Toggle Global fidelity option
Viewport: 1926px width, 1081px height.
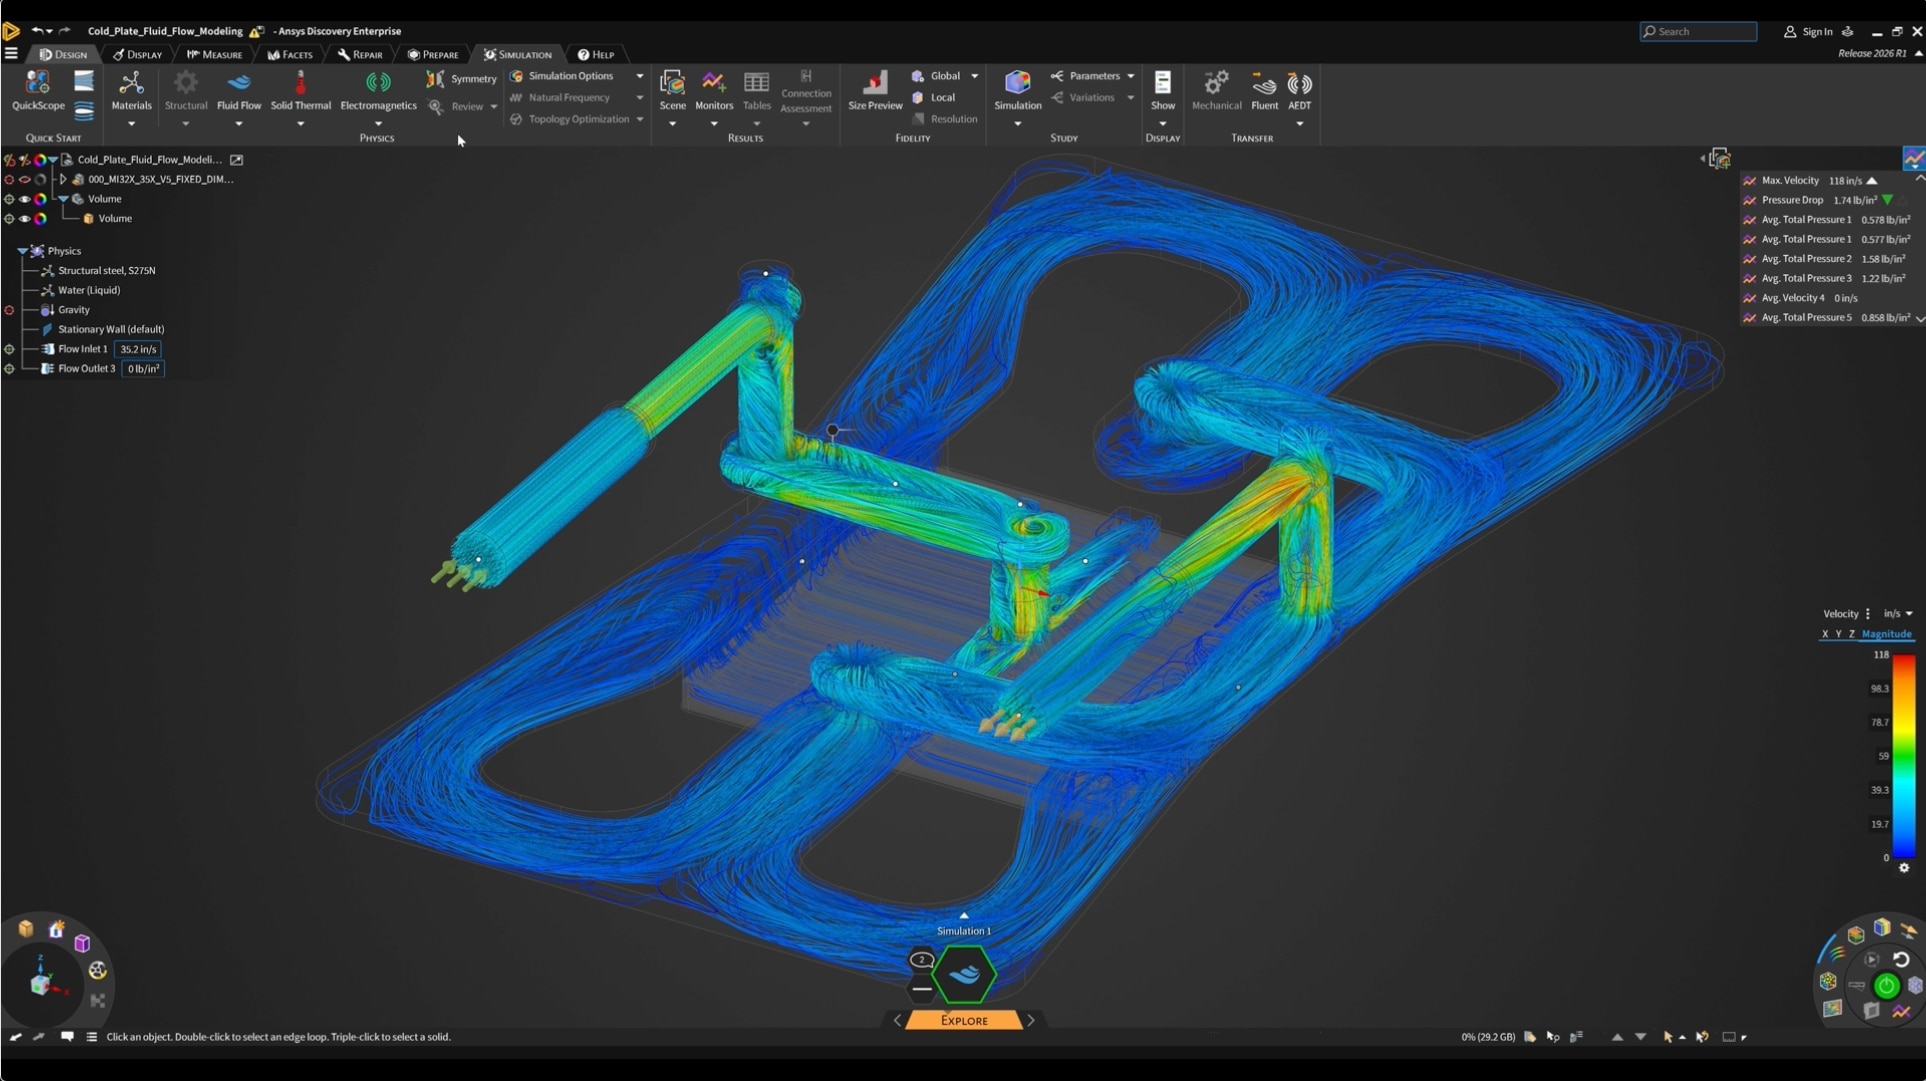[x=936, y=76]
